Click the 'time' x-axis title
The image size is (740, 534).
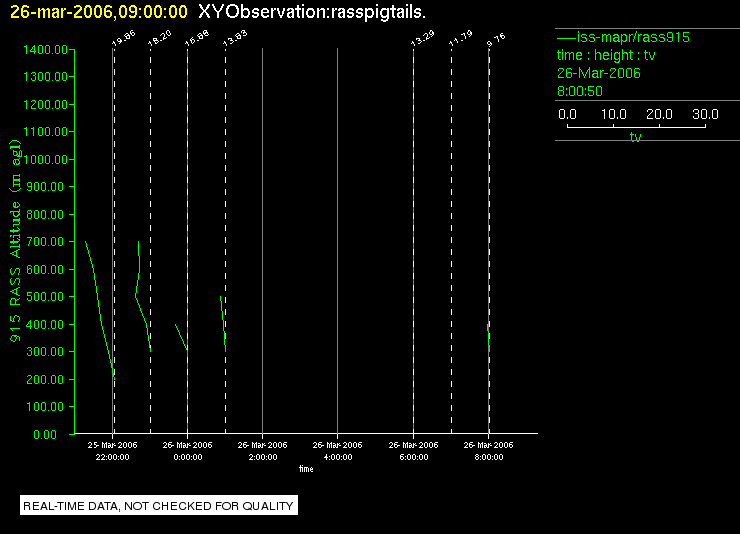point(306,469)
